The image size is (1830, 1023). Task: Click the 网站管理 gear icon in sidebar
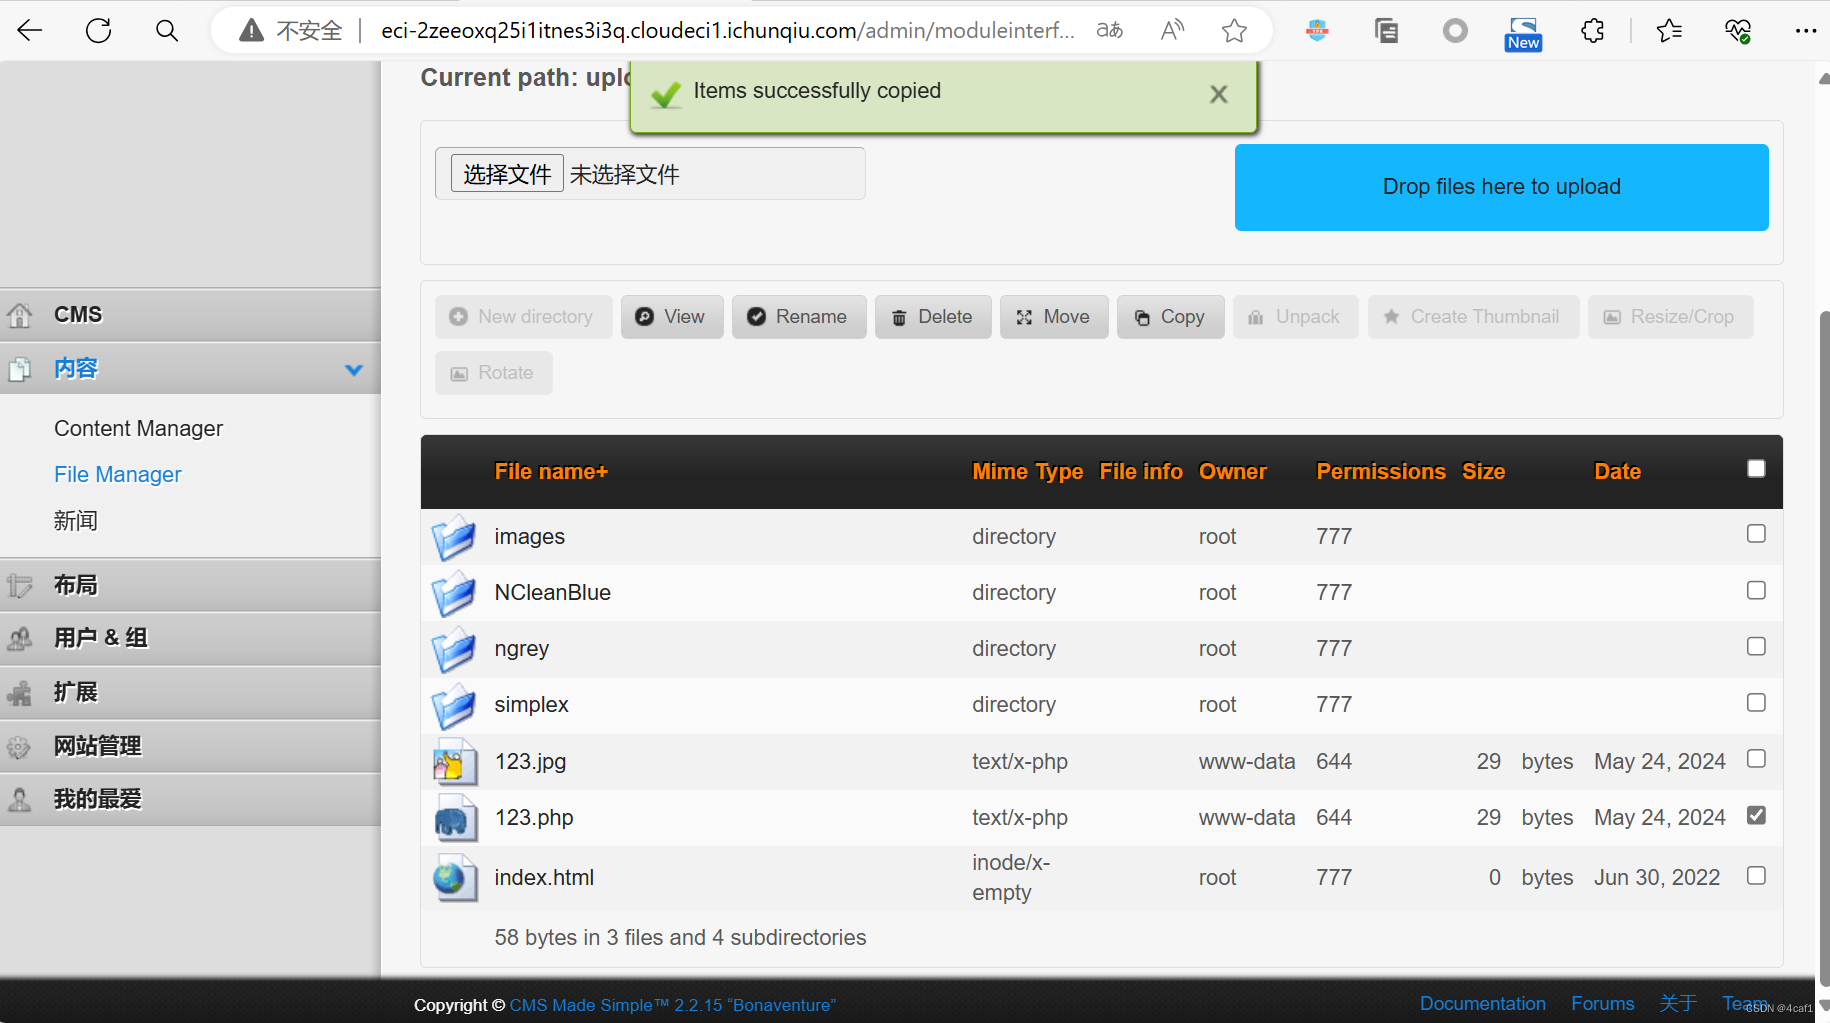pyautogui.click(x=20, y=746)
